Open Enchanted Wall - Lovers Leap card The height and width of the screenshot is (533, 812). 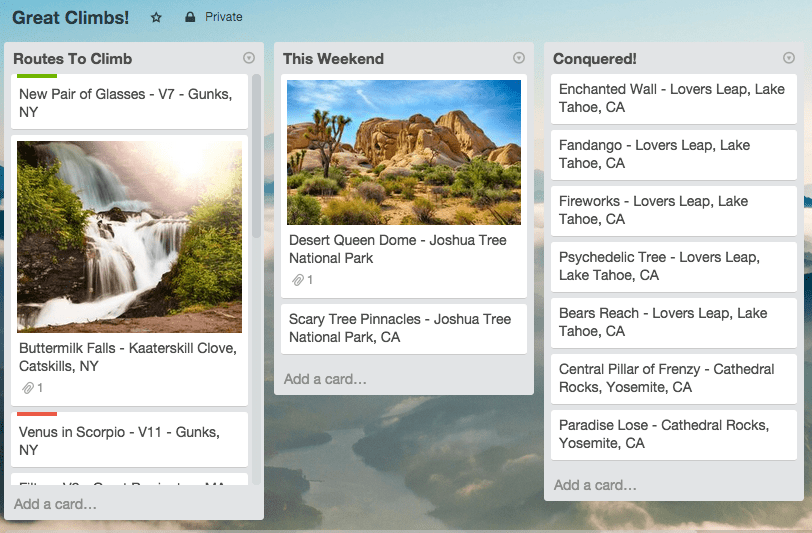coord(673,98)
